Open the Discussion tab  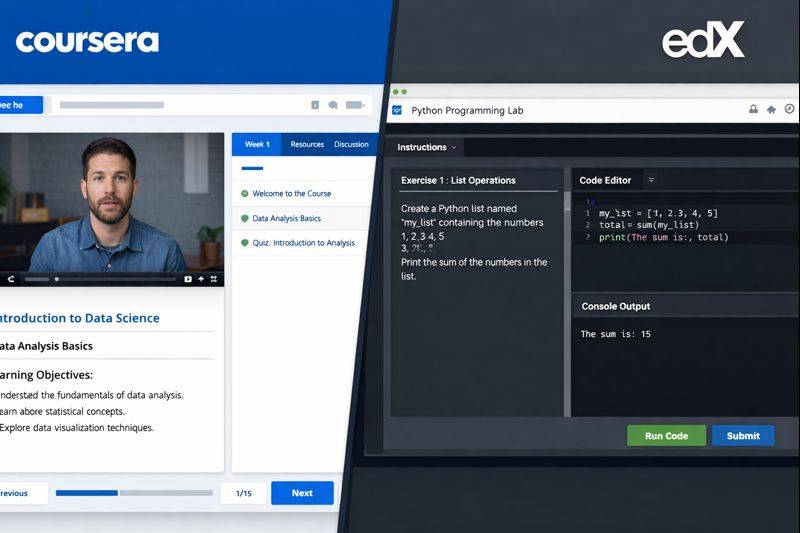pos(351,144)
